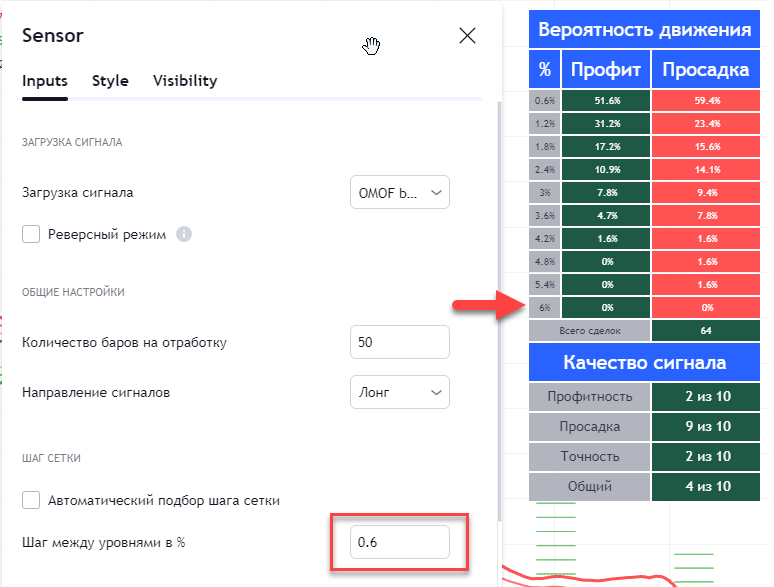774x587 pixels.
Task: Click the Количество баров на отработку field
Action: click(400, 342)
